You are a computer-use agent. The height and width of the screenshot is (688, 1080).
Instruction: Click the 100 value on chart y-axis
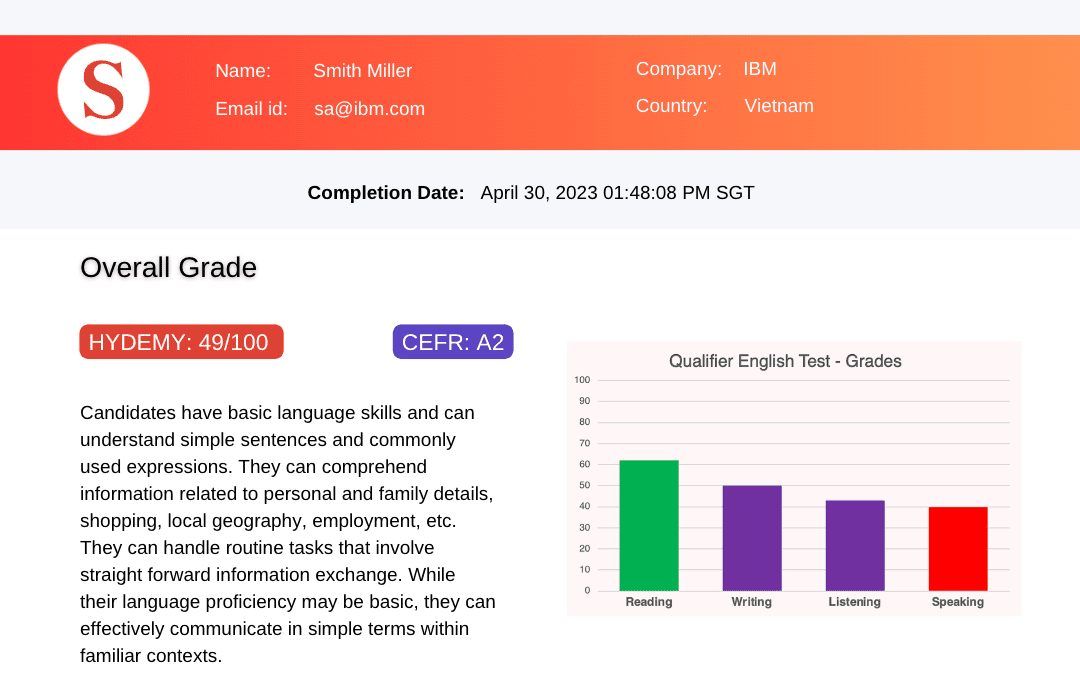[582, 380]
